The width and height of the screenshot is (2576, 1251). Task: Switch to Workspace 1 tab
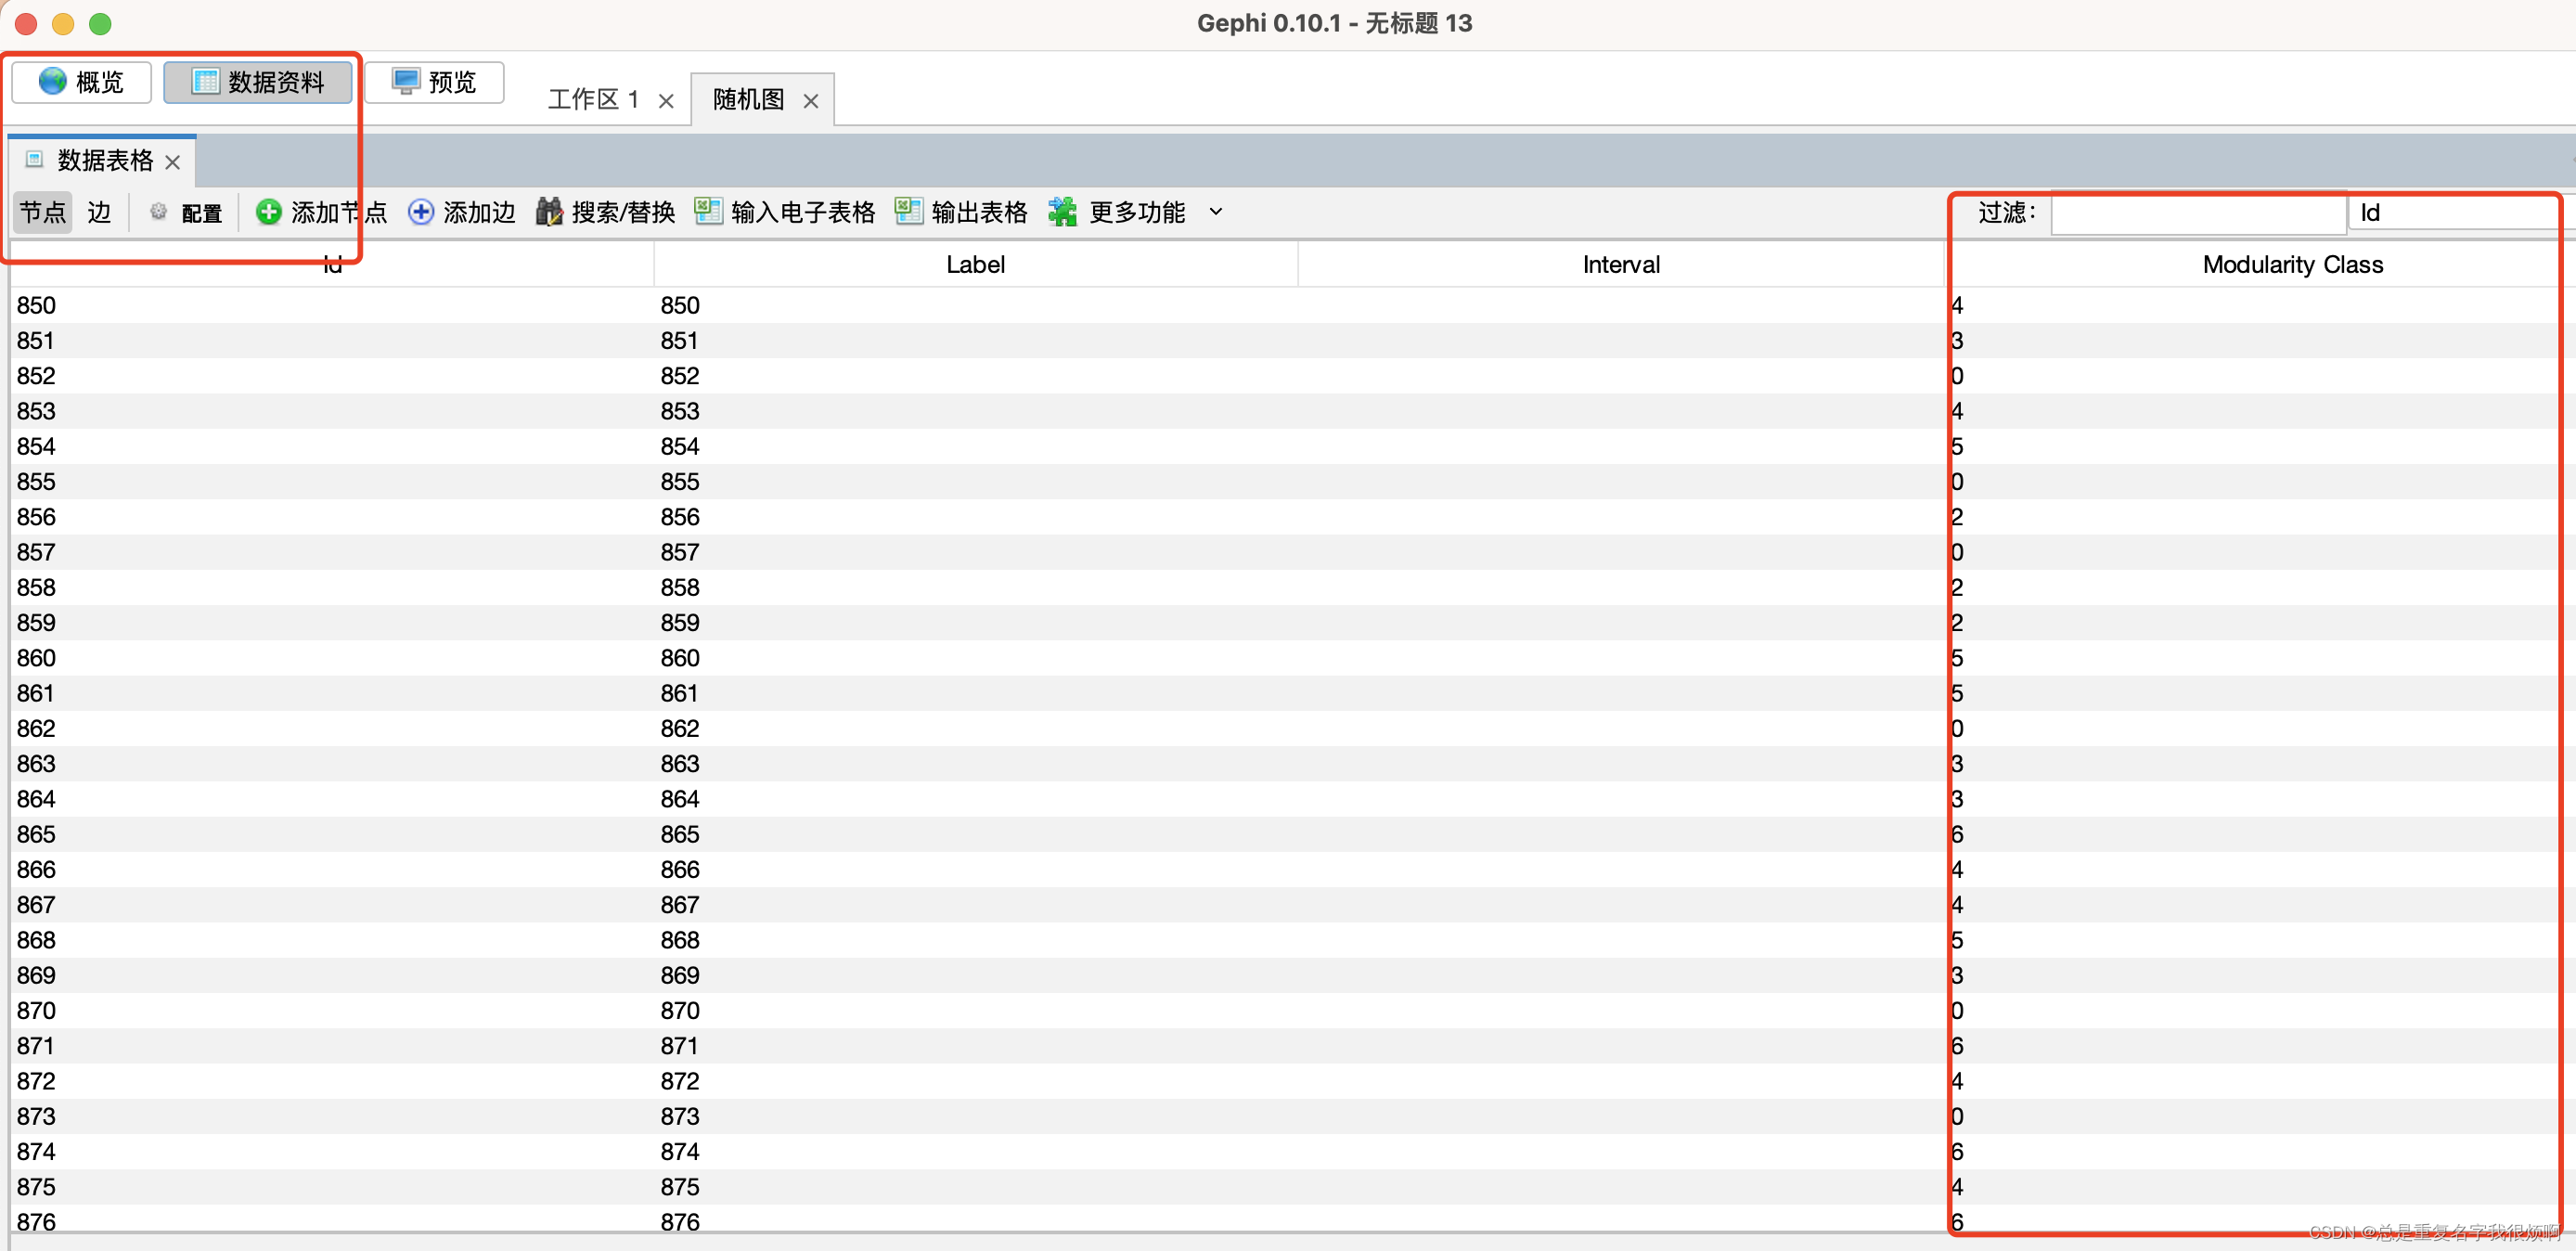coord(593,100)
